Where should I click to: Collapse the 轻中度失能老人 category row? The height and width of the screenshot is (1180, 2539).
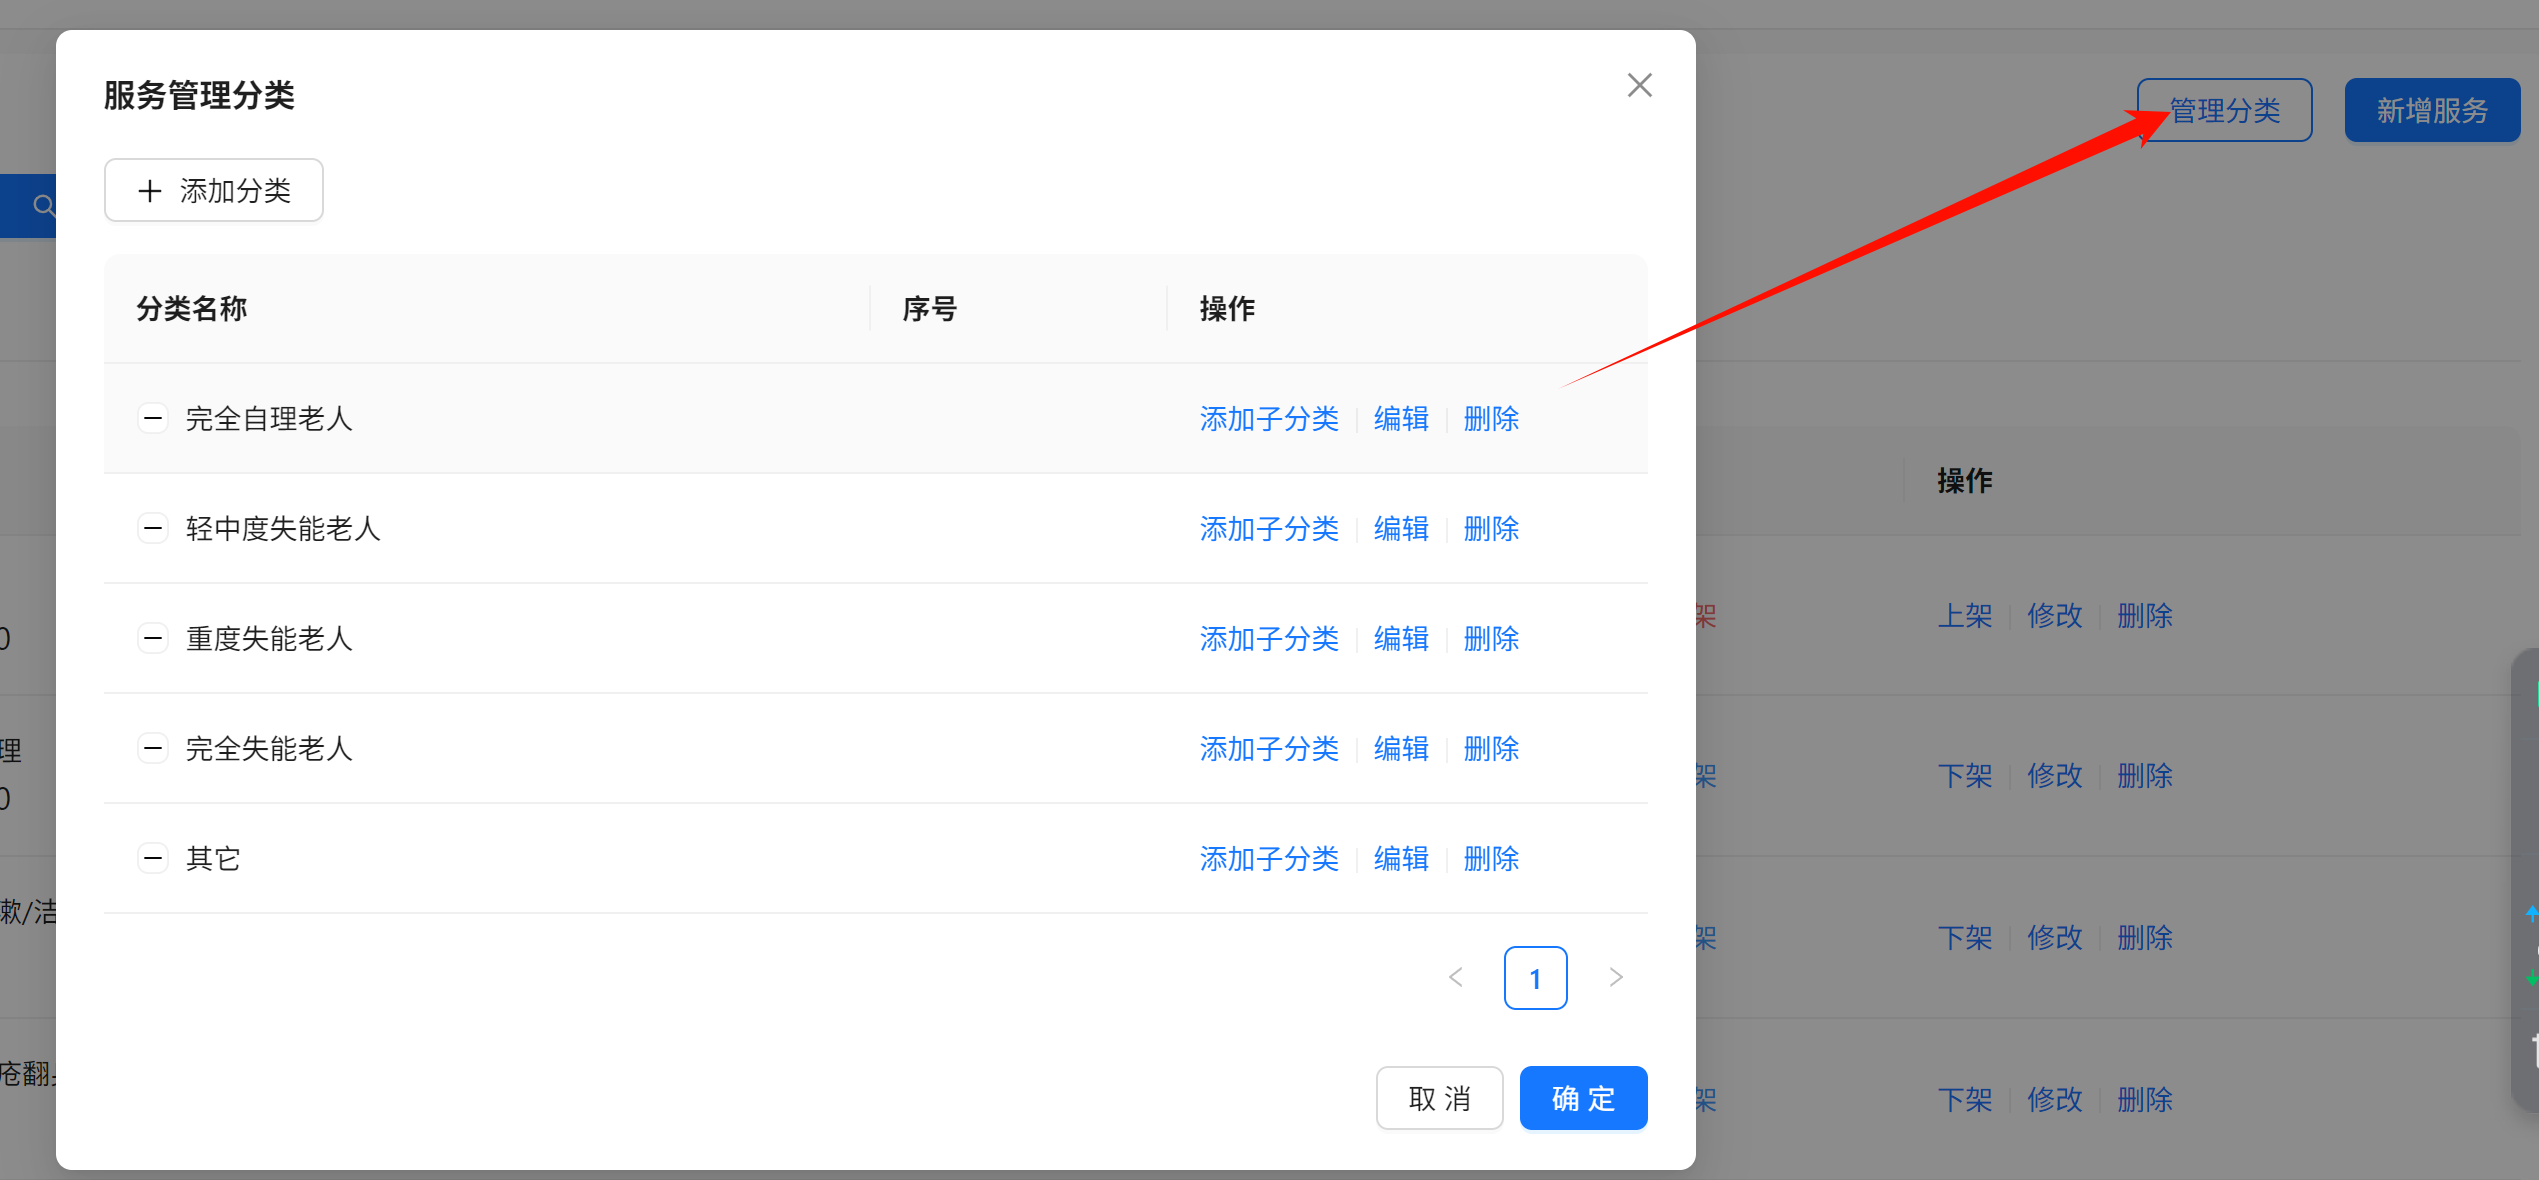pos(152,528)
